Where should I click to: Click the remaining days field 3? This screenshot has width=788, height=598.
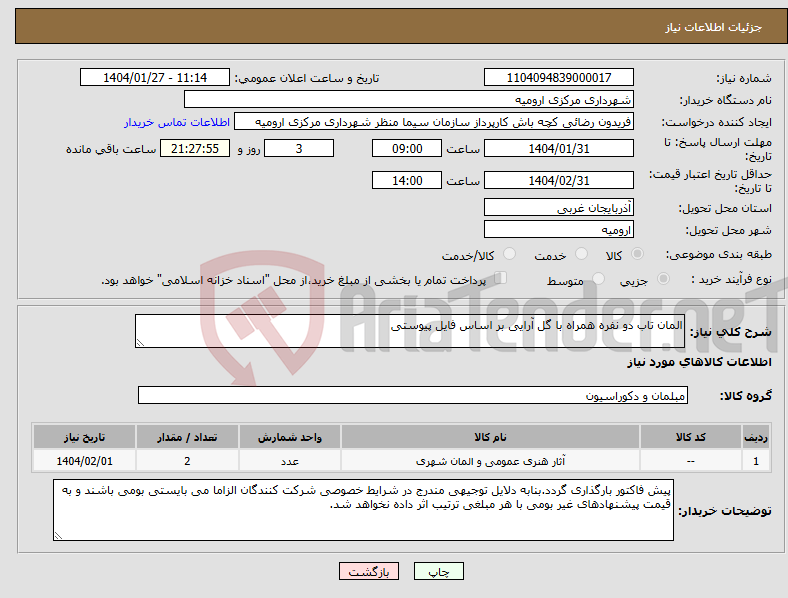(x=299, y=148)
